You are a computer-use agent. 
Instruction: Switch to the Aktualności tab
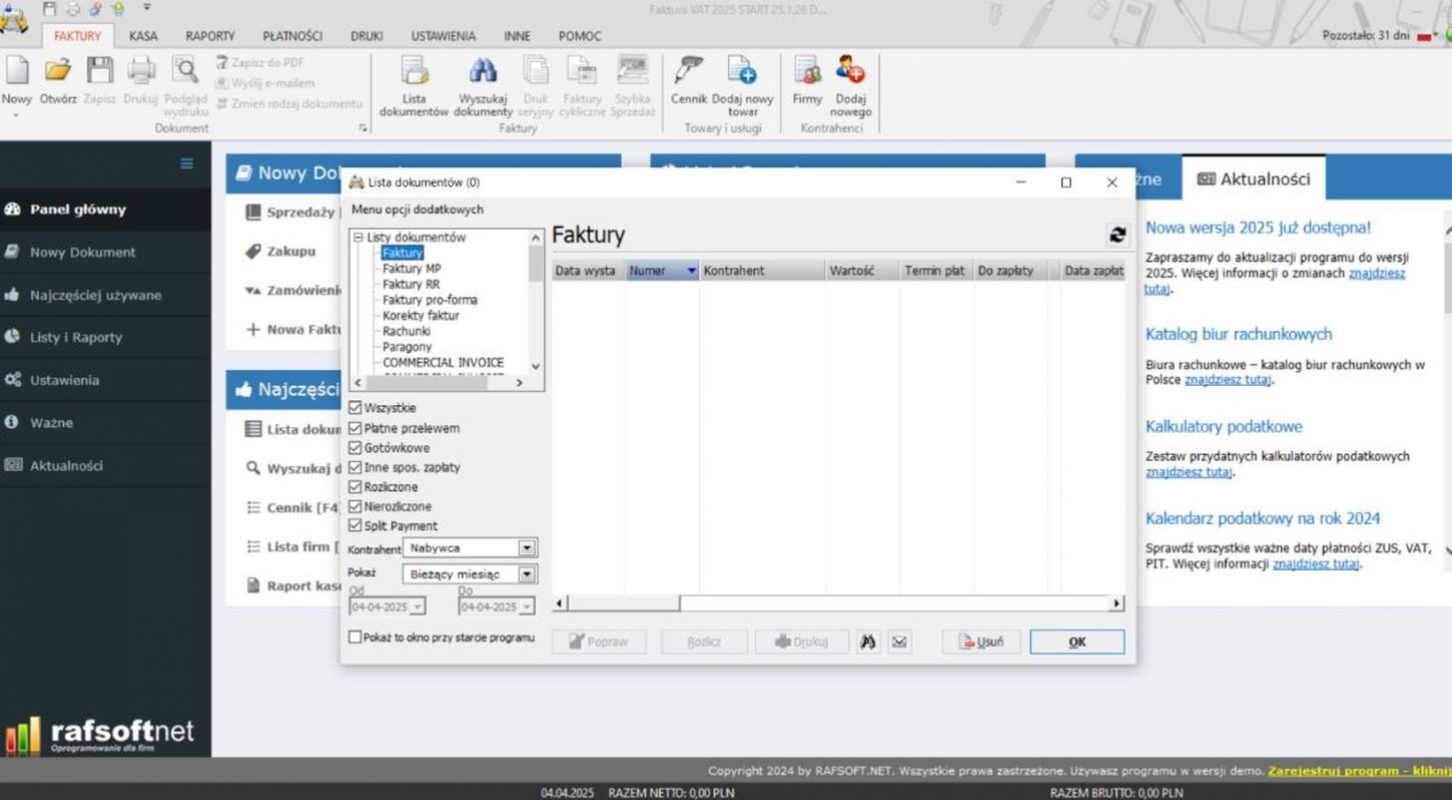pyautogui.click(x=1254, y=179)
